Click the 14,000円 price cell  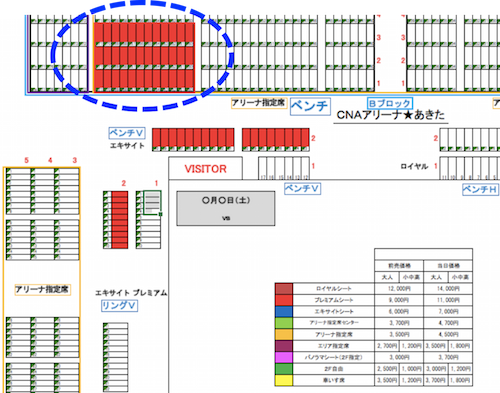tap(448, 289)
